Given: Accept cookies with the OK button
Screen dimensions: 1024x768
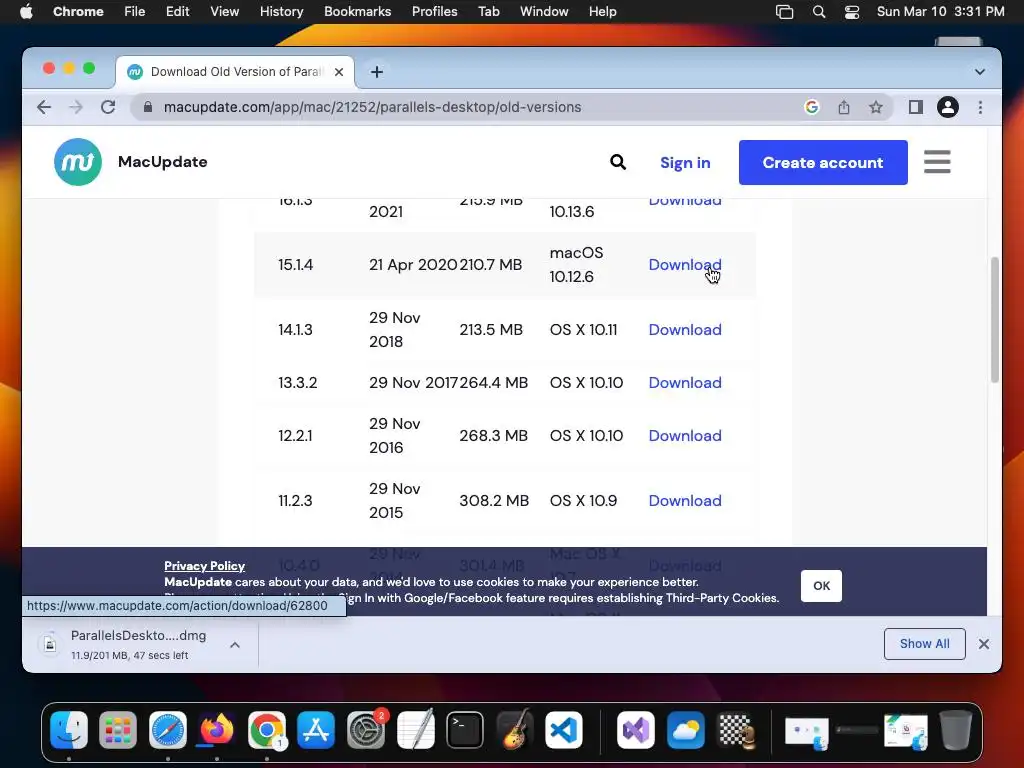Looking at the screenshot, I should click(x=822, y=586).
